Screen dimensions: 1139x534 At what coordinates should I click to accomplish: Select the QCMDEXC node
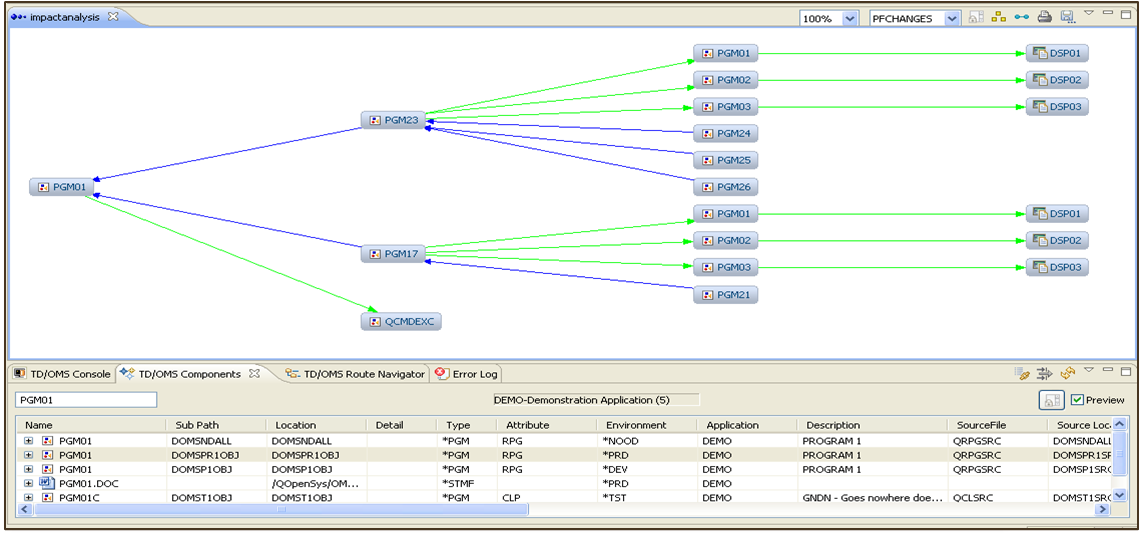pyautogui.click(x=401, y=321)
